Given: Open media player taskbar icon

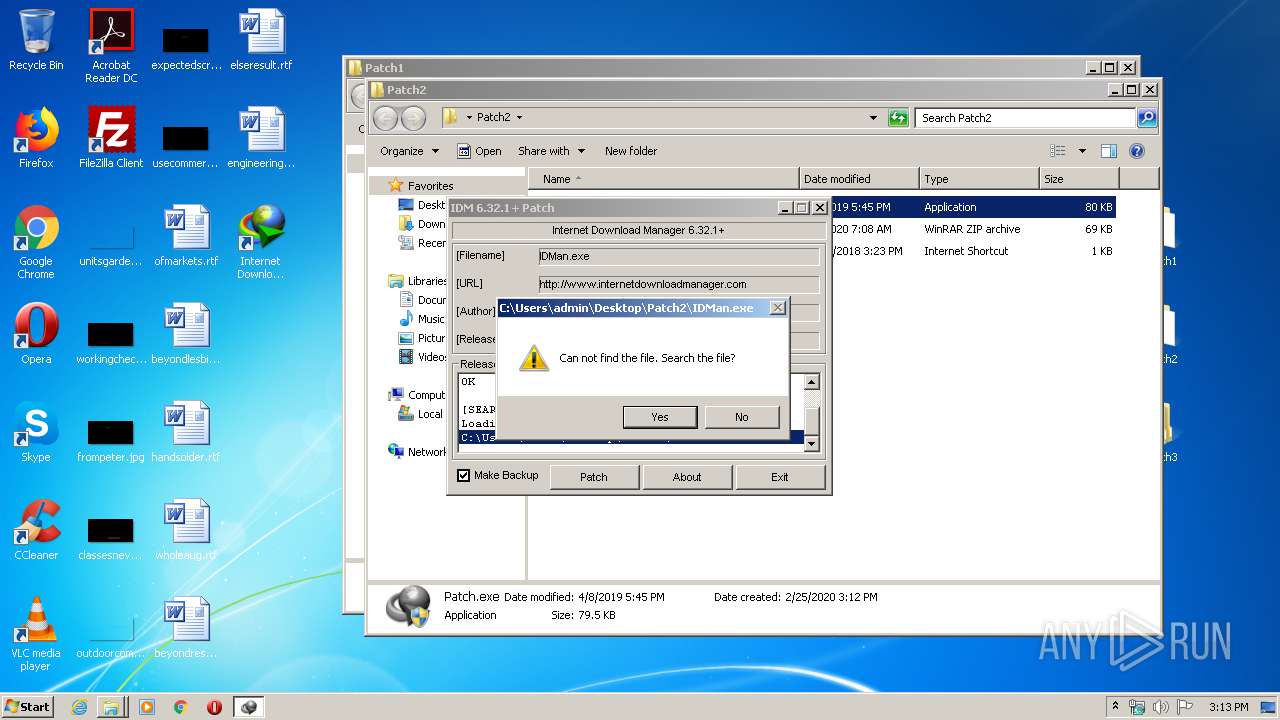Looking at the screenshot, I should [x=147, y=707].
